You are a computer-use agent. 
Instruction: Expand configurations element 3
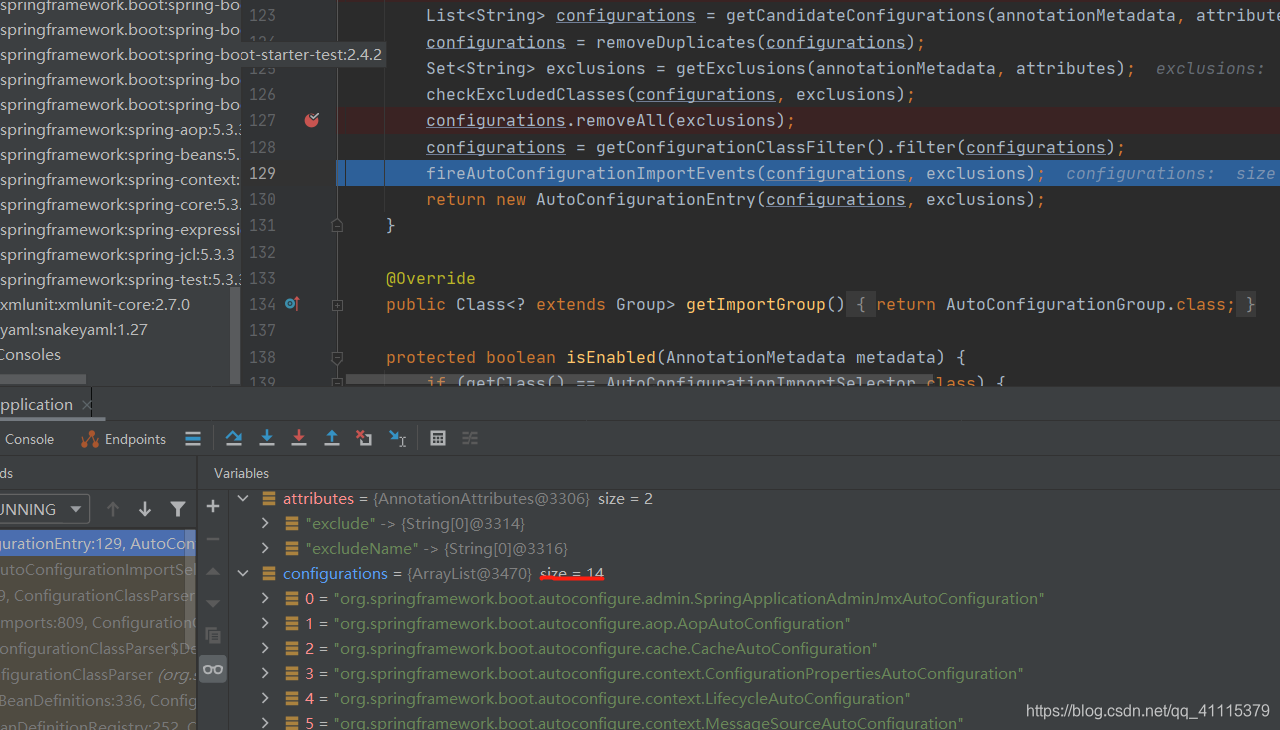tap(265, 673)
